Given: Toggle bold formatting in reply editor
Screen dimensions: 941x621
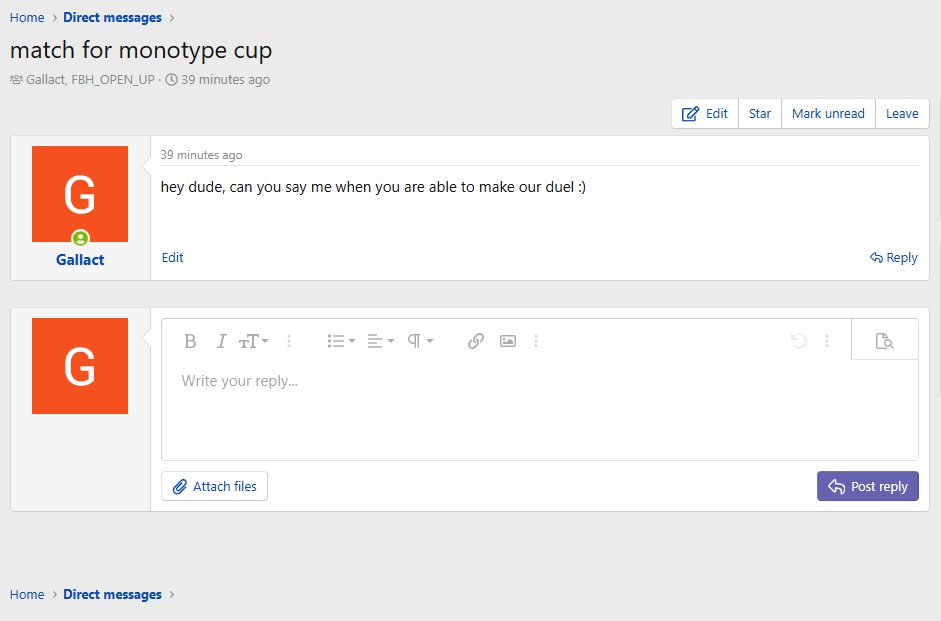Looking at the screenshot, I should (x=190, y=341).
